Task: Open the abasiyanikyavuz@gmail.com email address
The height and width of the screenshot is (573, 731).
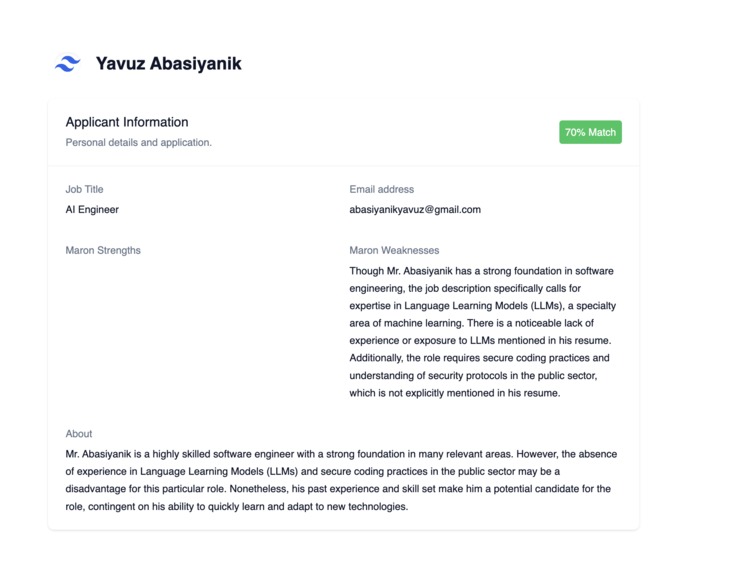Action: pos(415,210)
